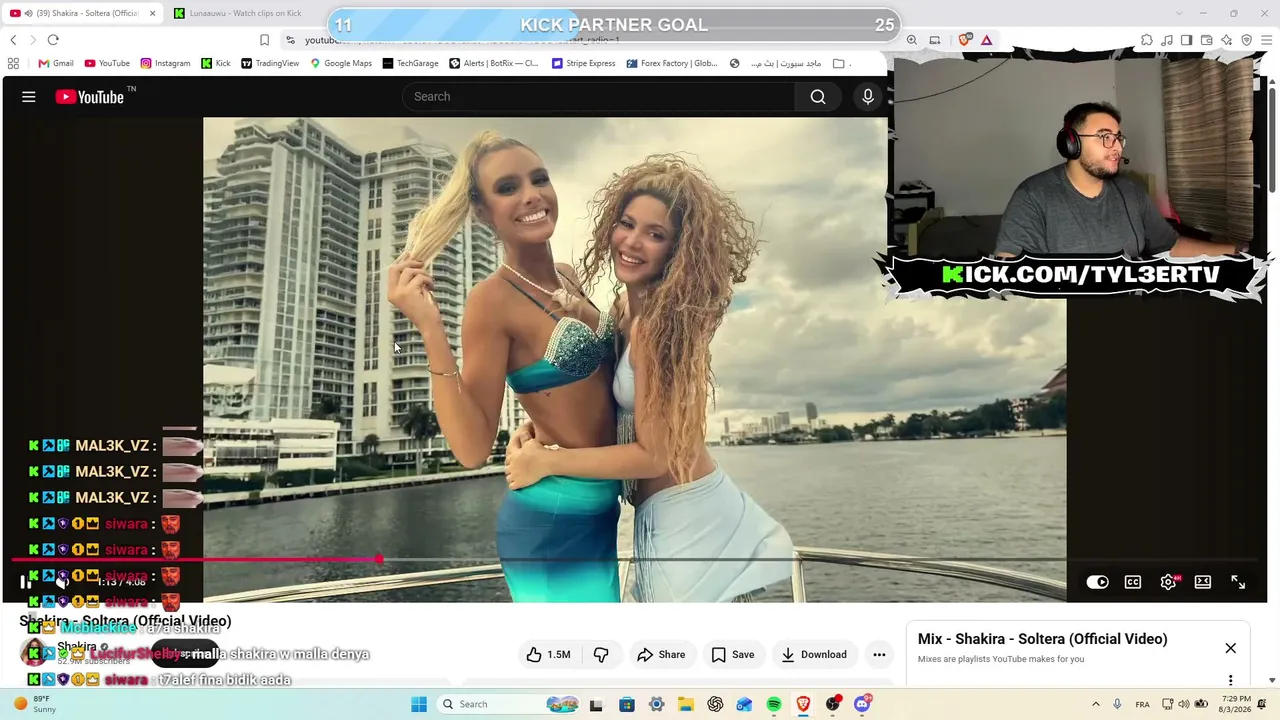Enter full screen video mode
Screen dimensions: 1280x720
(1238, 582)
